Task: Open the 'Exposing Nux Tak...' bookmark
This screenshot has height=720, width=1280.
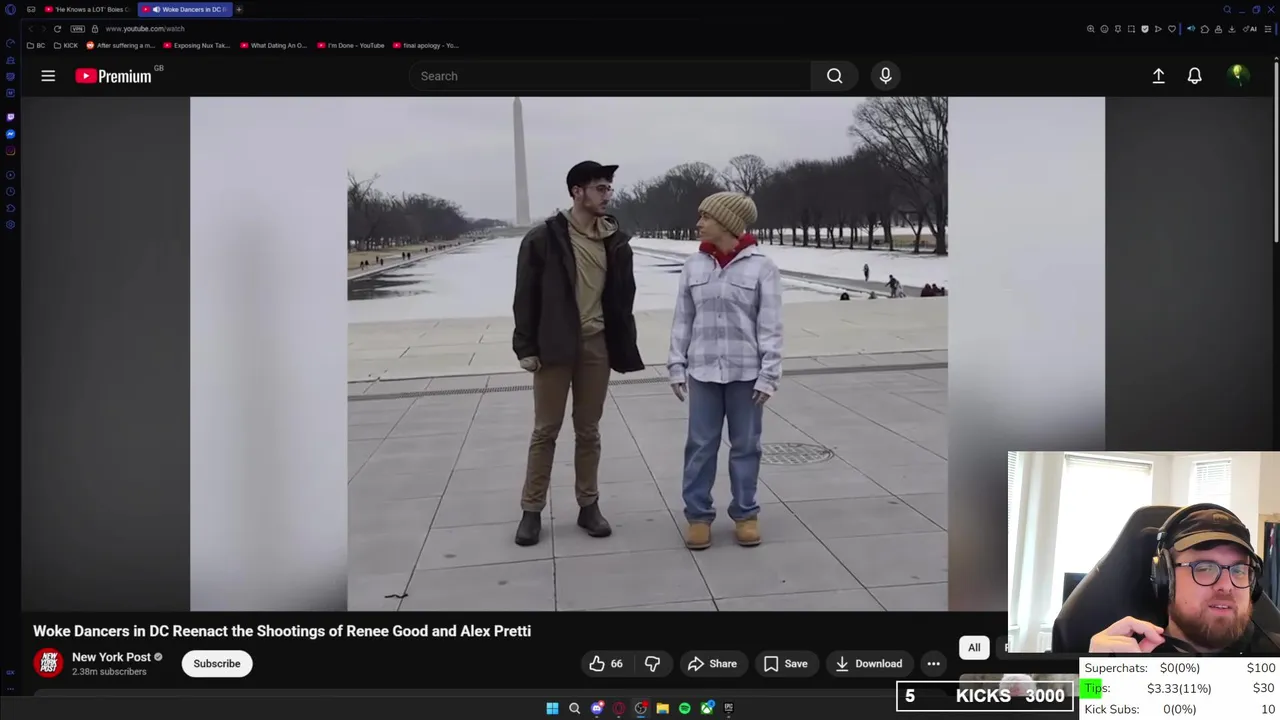Action: pos(196,45)
